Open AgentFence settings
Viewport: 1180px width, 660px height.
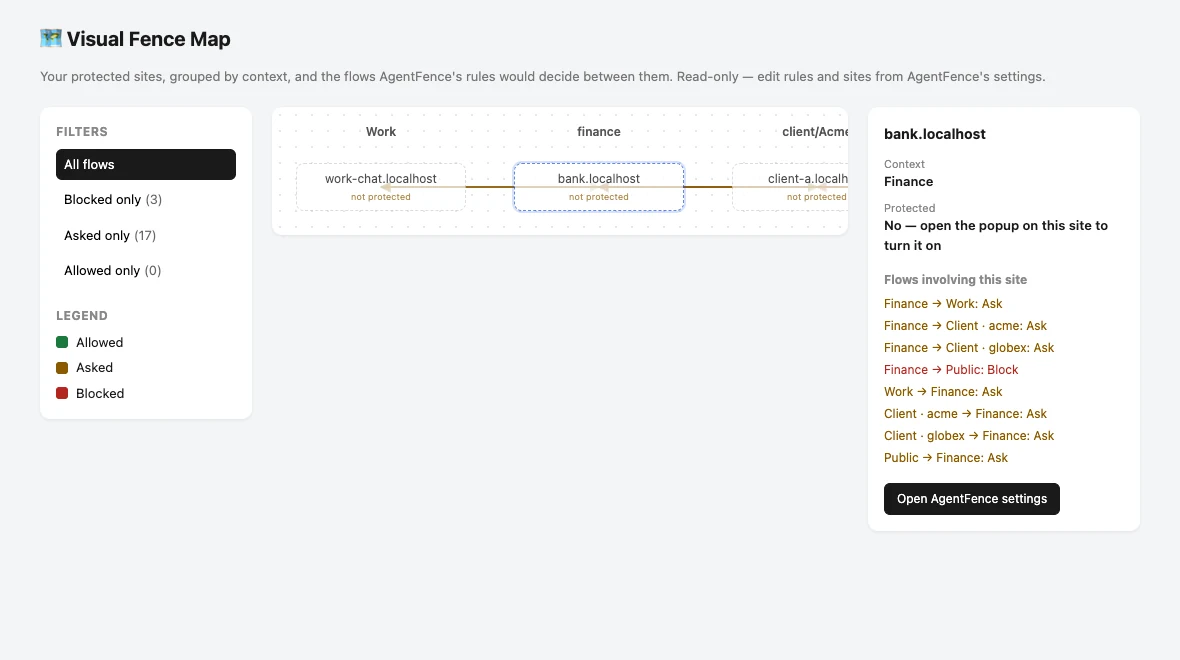(972, 499)
